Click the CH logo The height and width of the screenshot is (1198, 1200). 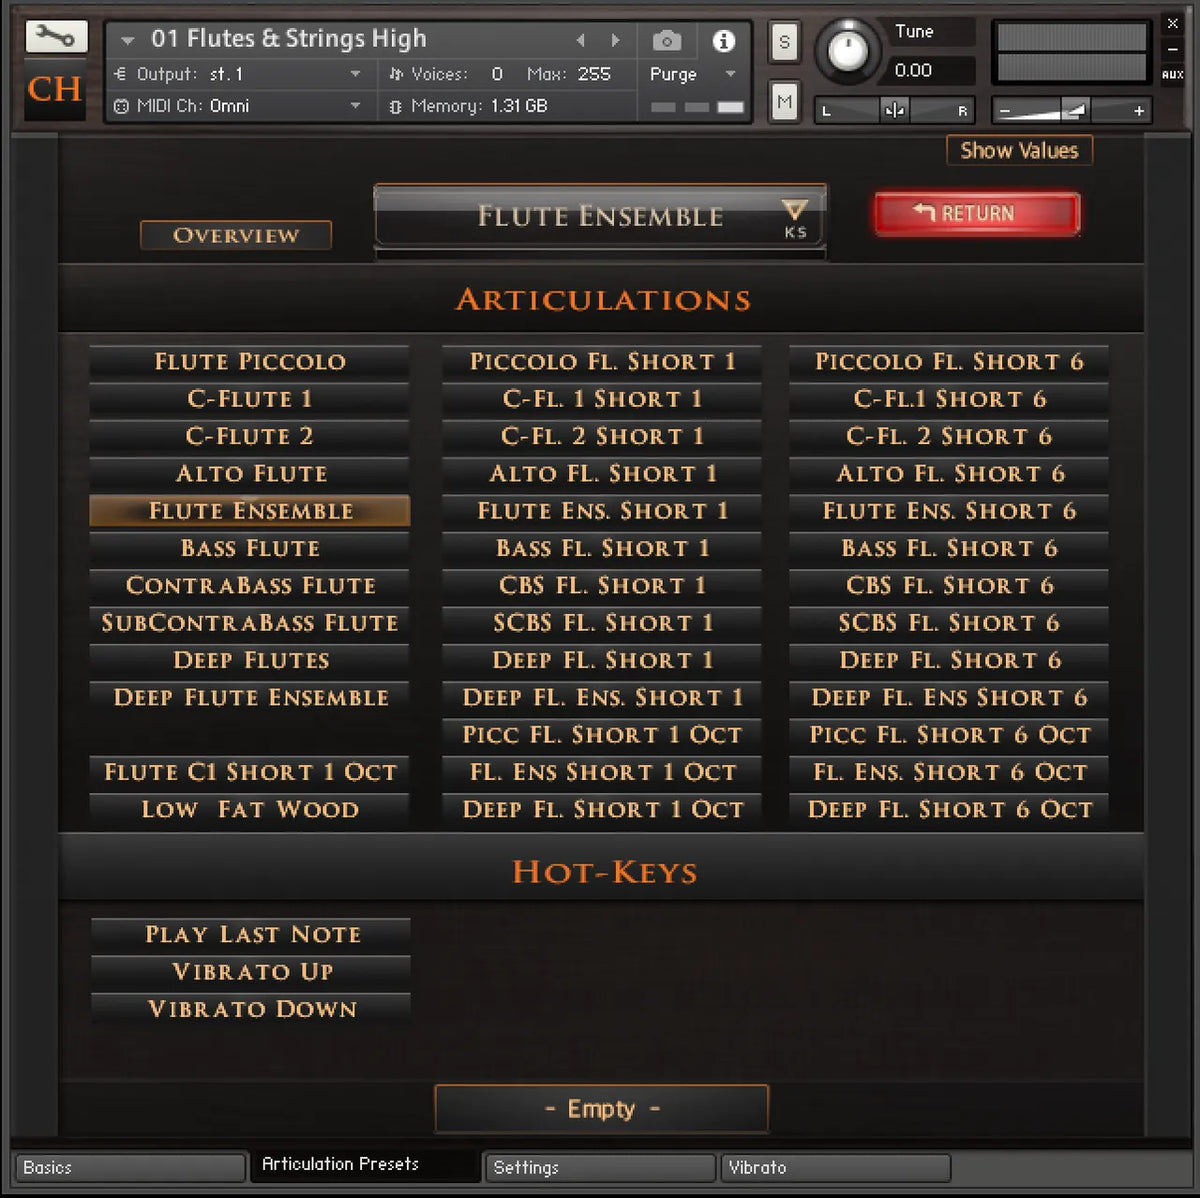[x=55, y=90]
